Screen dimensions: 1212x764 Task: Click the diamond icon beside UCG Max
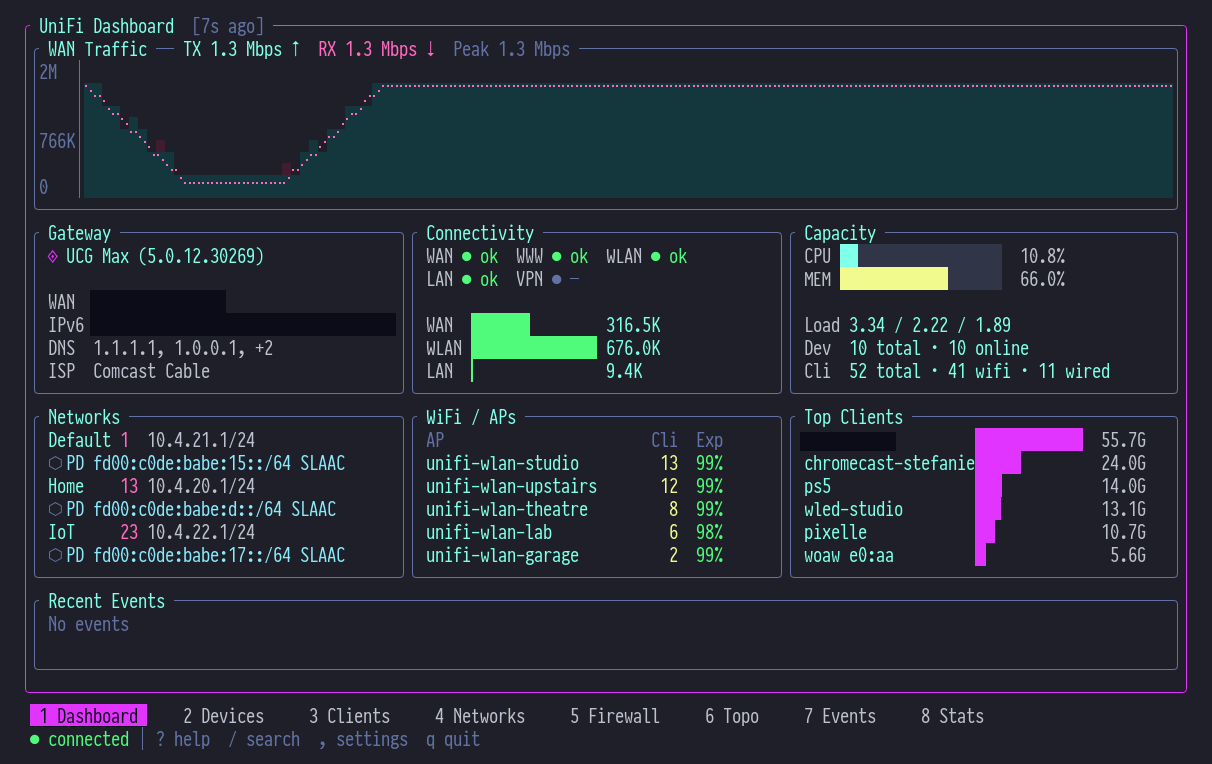click(x=53, y=257)
